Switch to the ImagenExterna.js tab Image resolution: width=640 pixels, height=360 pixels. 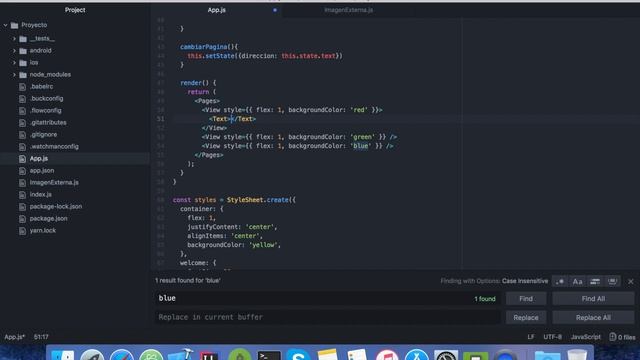[349, 10]
